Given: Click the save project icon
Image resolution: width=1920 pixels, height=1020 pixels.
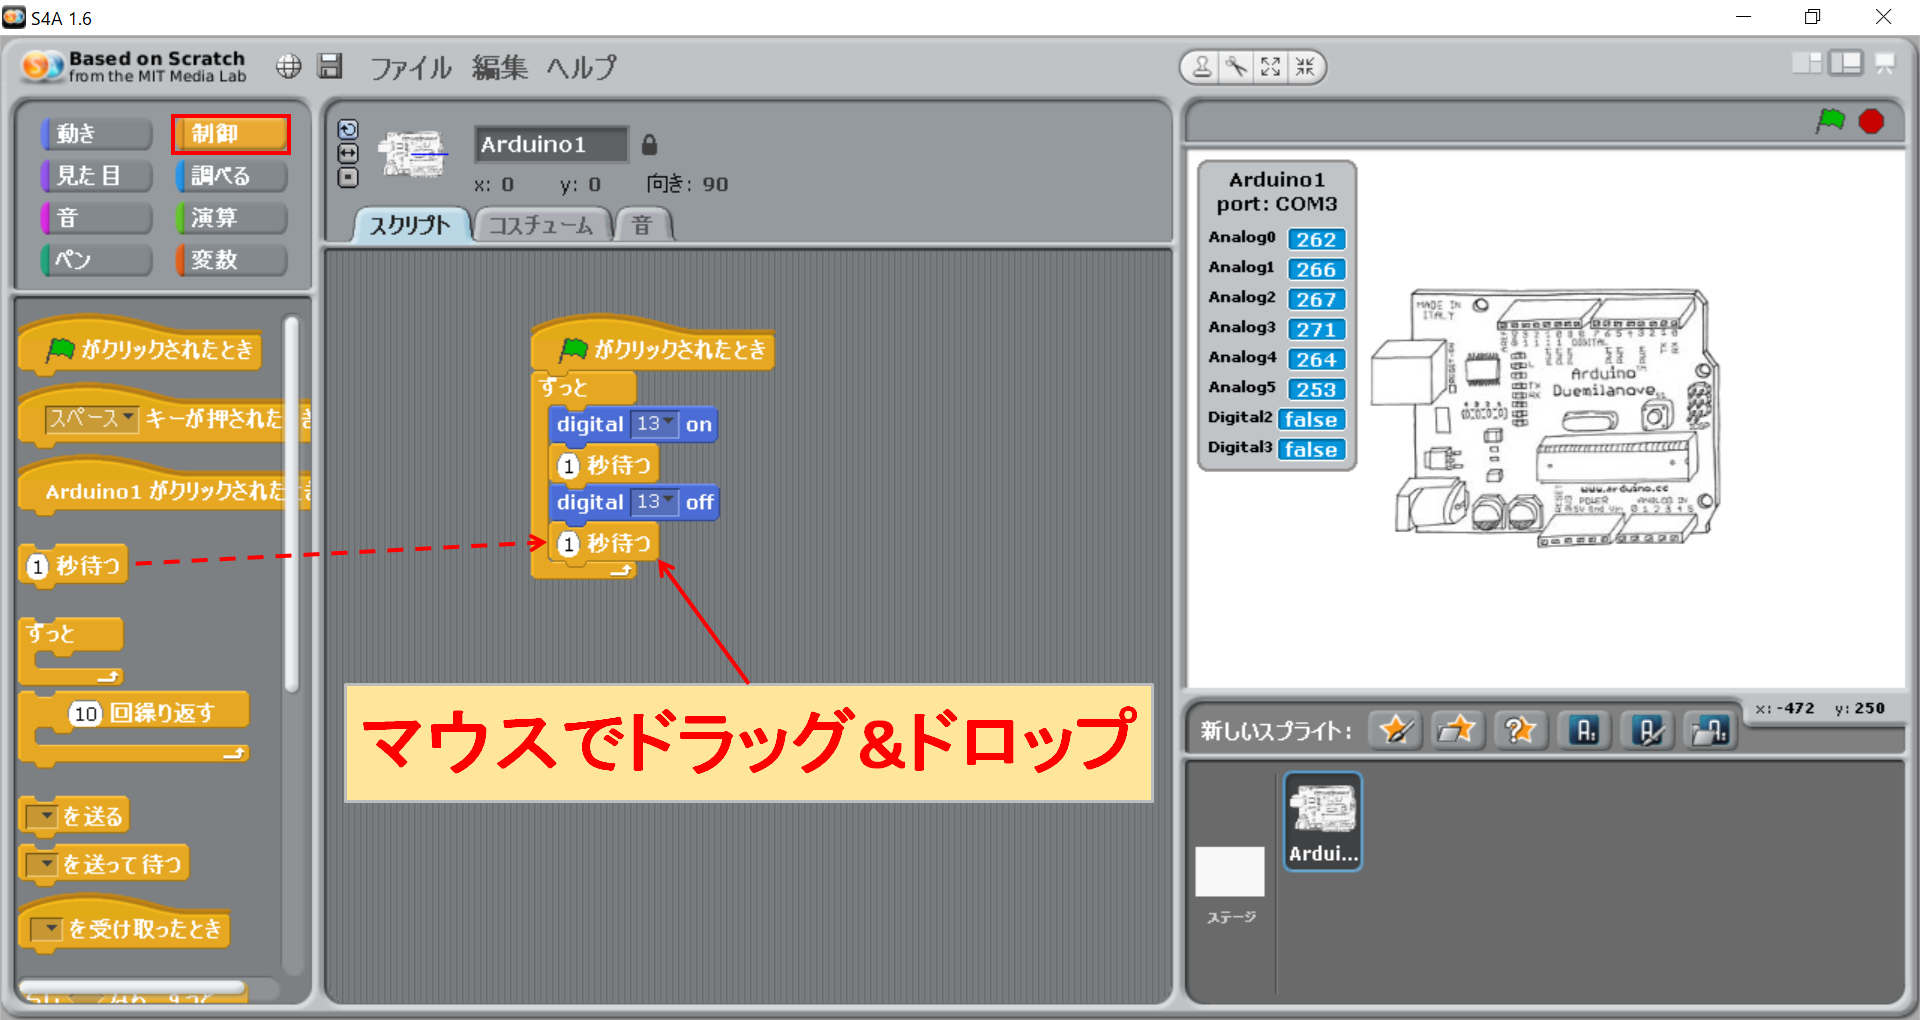Looking at the screenshot, I should (330, 66).
